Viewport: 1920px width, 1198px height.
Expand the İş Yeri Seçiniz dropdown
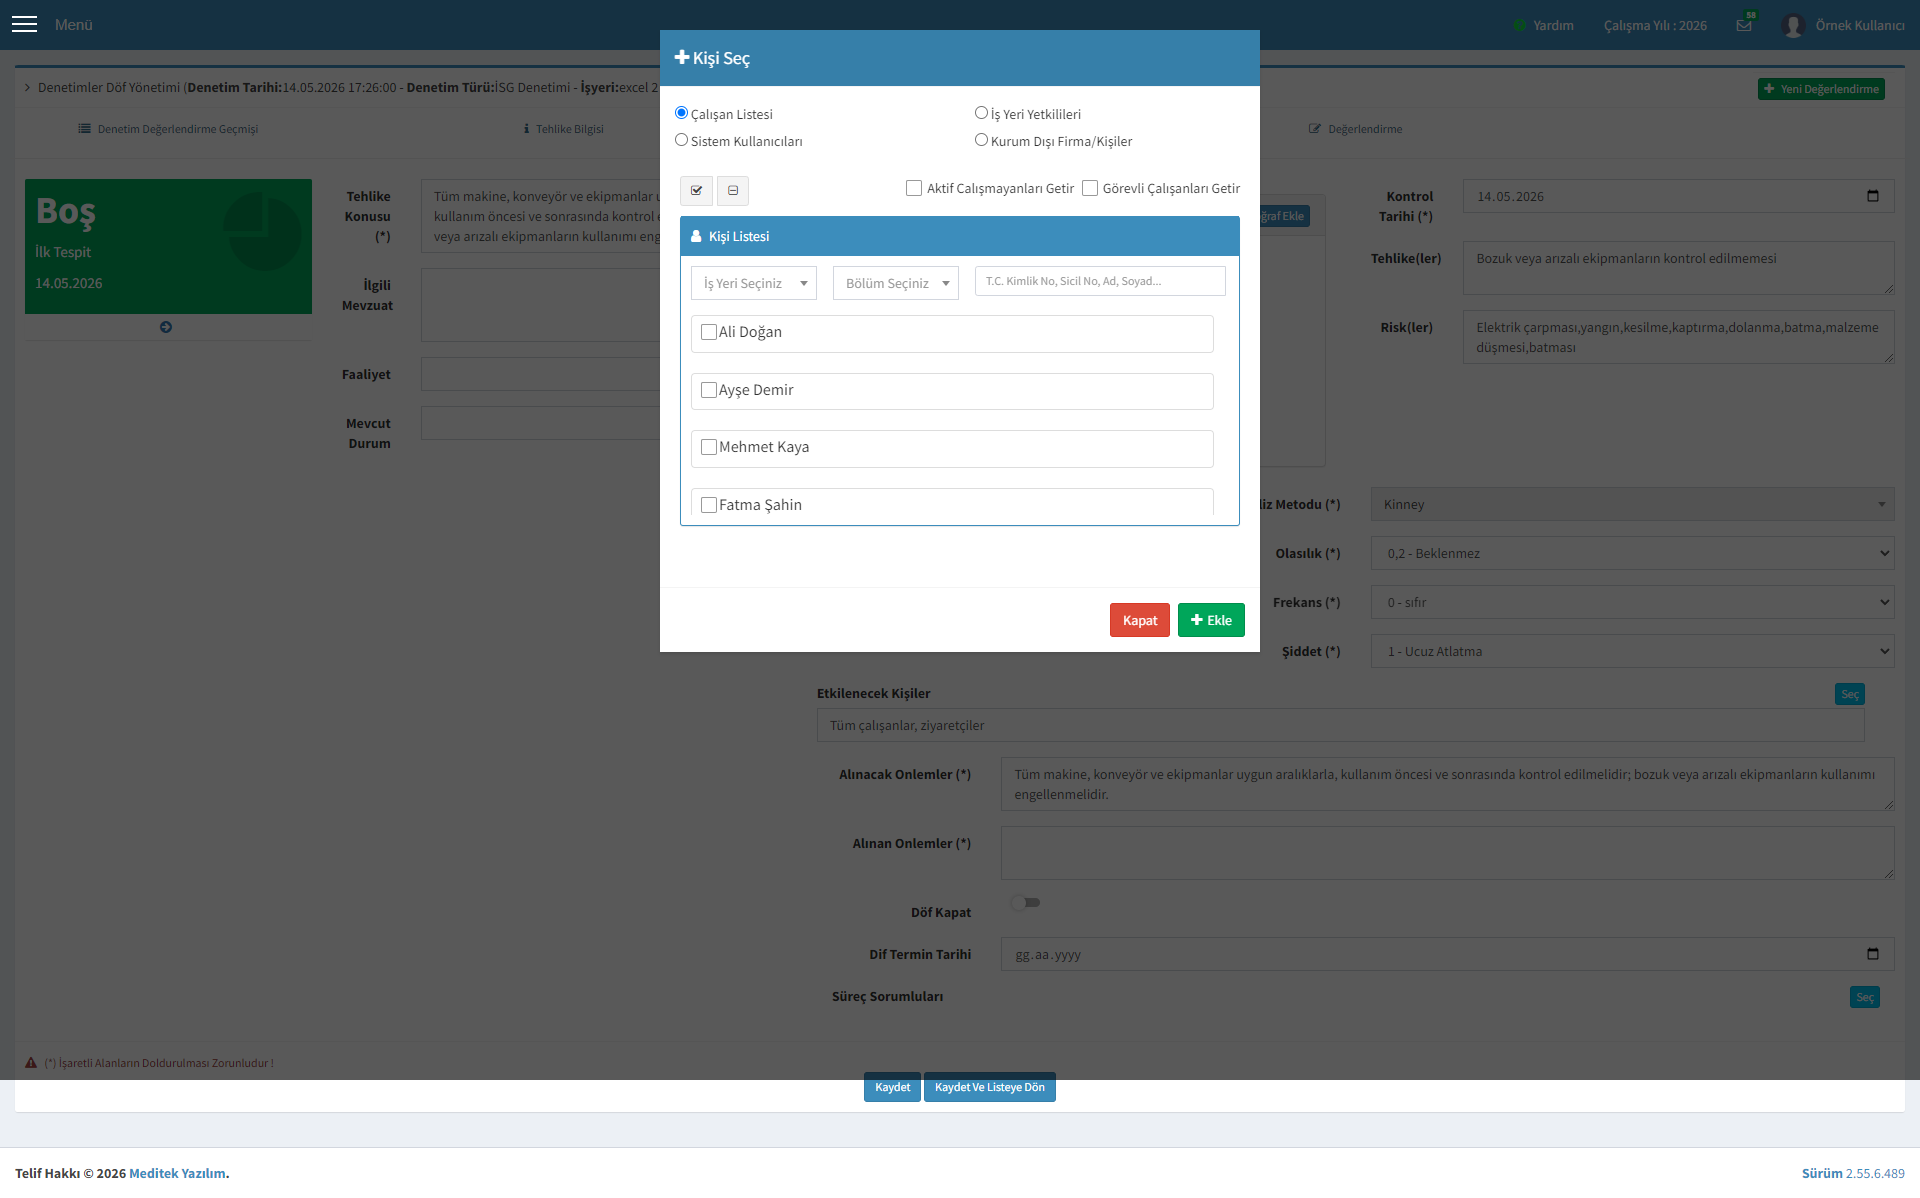[x=754, y=283]
